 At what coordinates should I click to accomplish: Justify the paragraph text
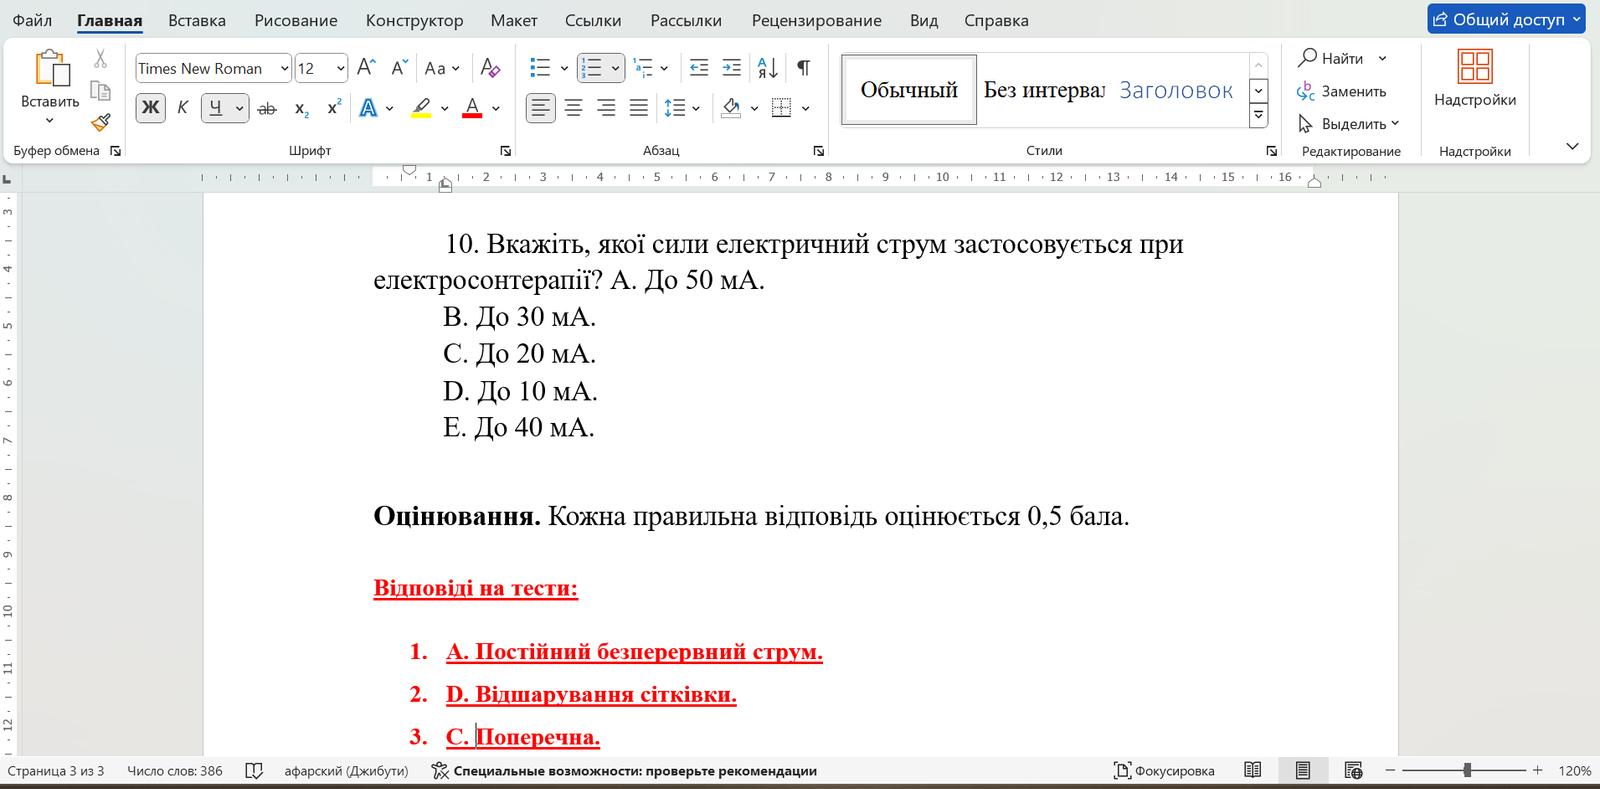coord(639,108)
